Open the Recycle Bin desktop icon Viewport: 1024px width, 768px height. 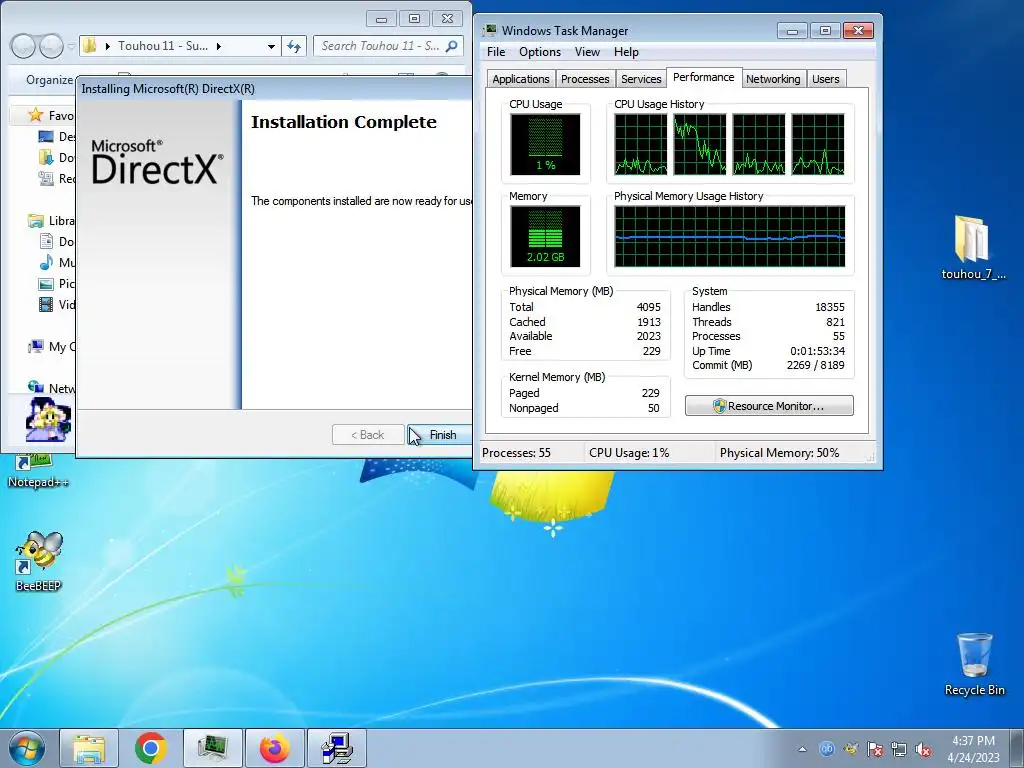(x=974, y=664)
